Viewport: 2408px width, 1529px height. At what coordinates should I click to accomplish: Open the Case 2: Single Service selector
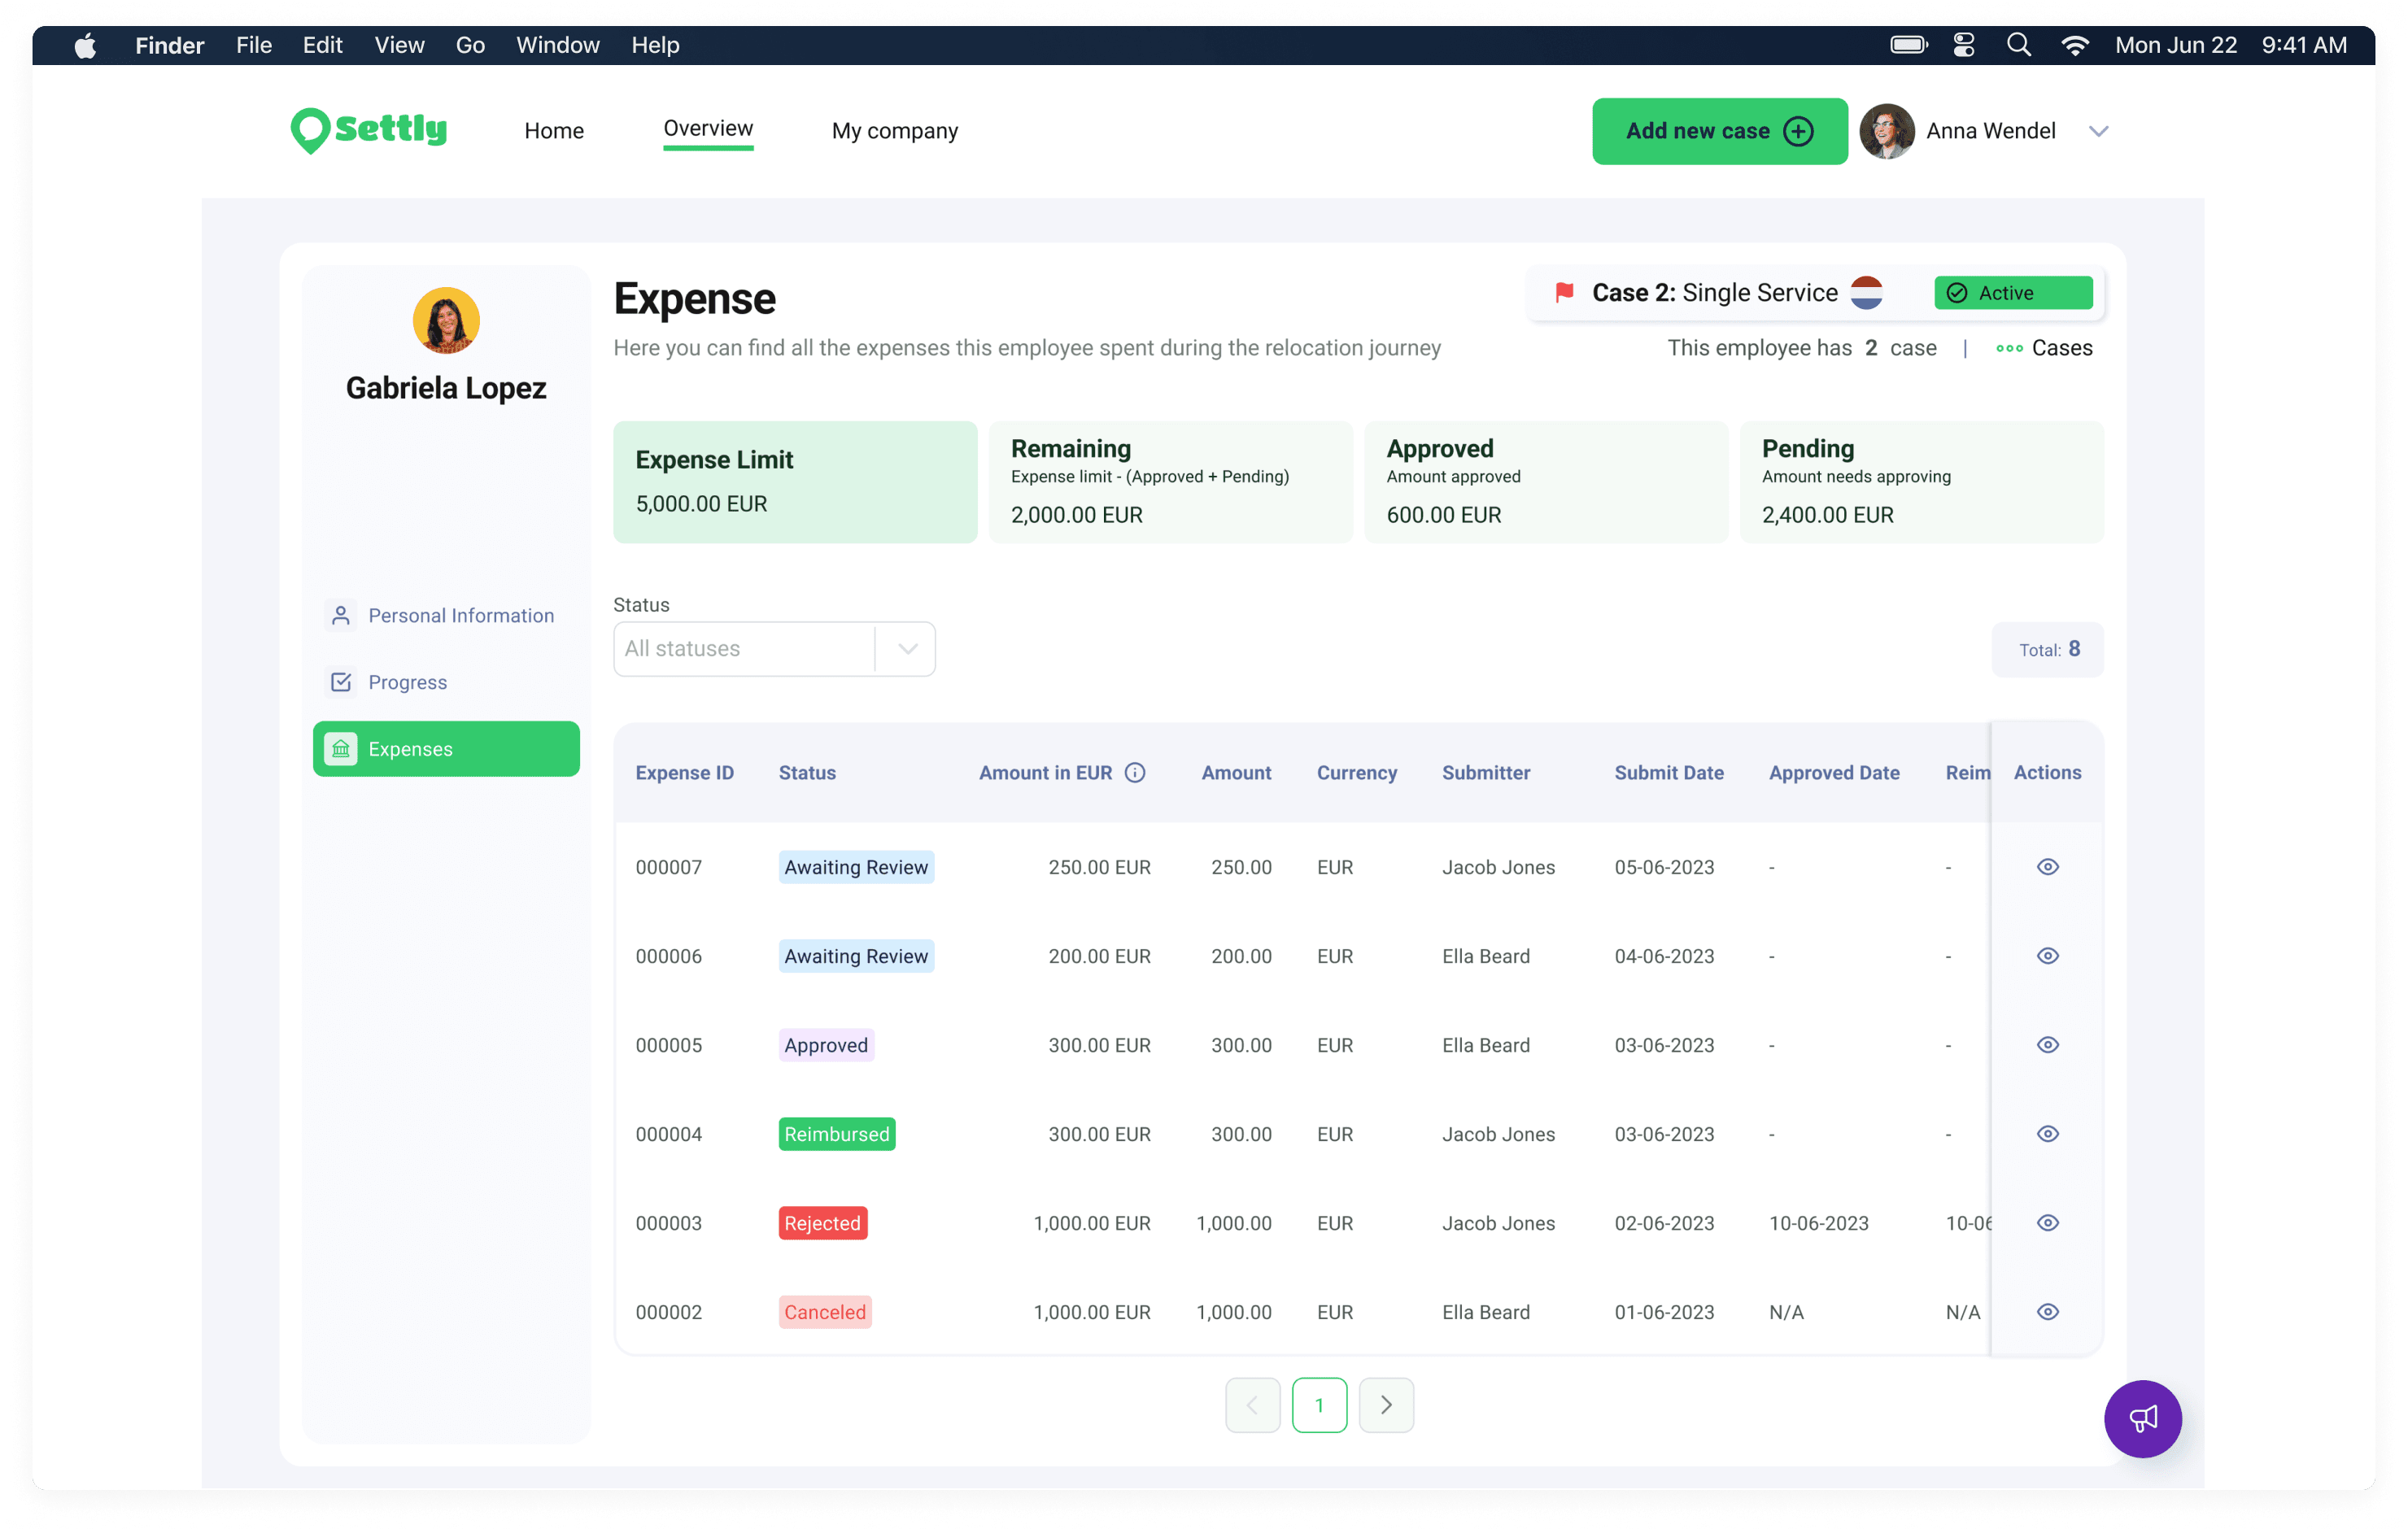(1714, 293)
